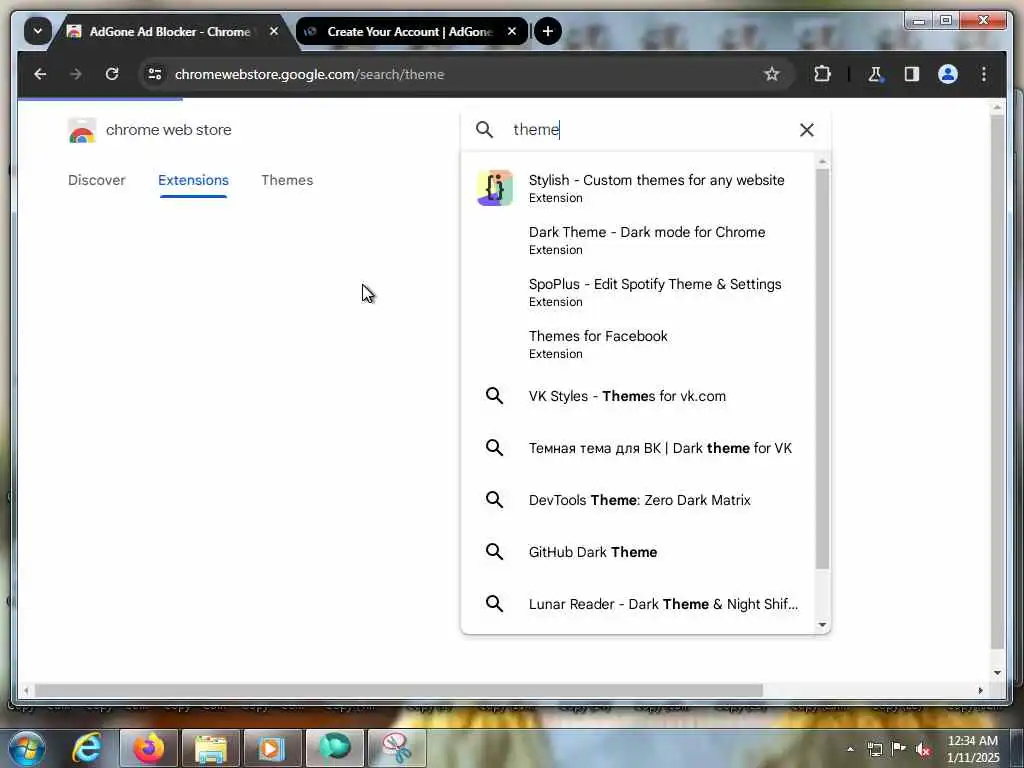Close the AdGone Ad Blocker tab
The height and width of the screenshot is (768, 1024).
tap(274, 31)
